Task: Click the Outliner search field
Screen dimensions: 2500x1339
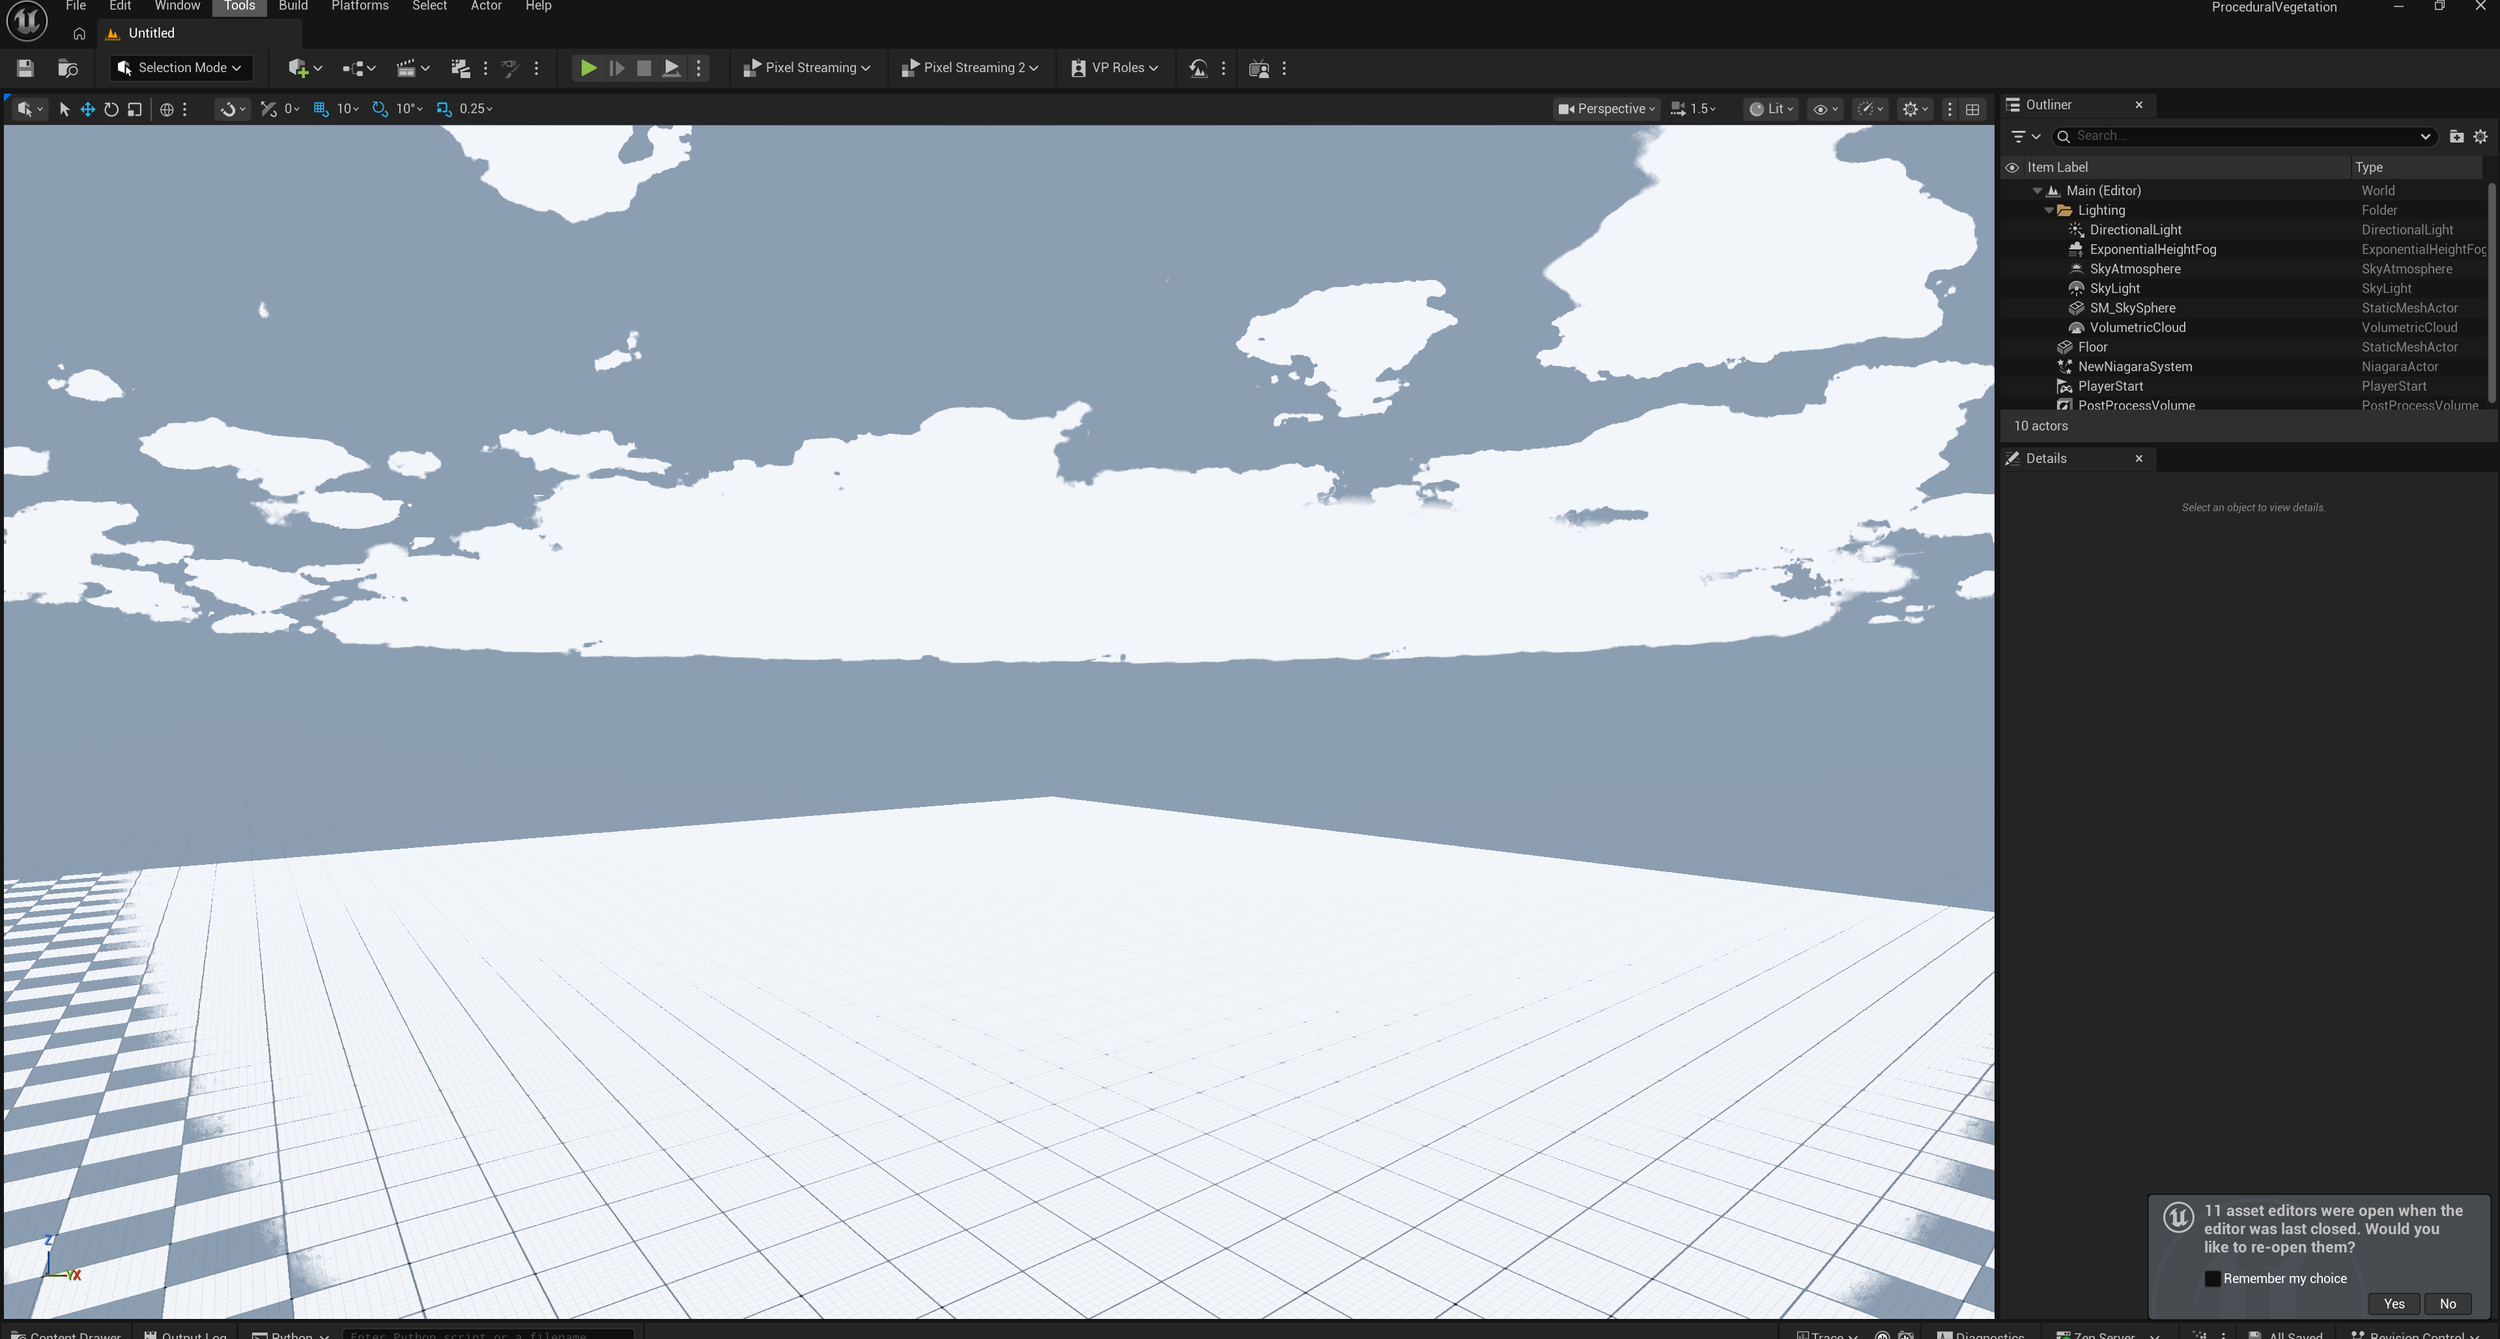Action: tap(2240, 136)
